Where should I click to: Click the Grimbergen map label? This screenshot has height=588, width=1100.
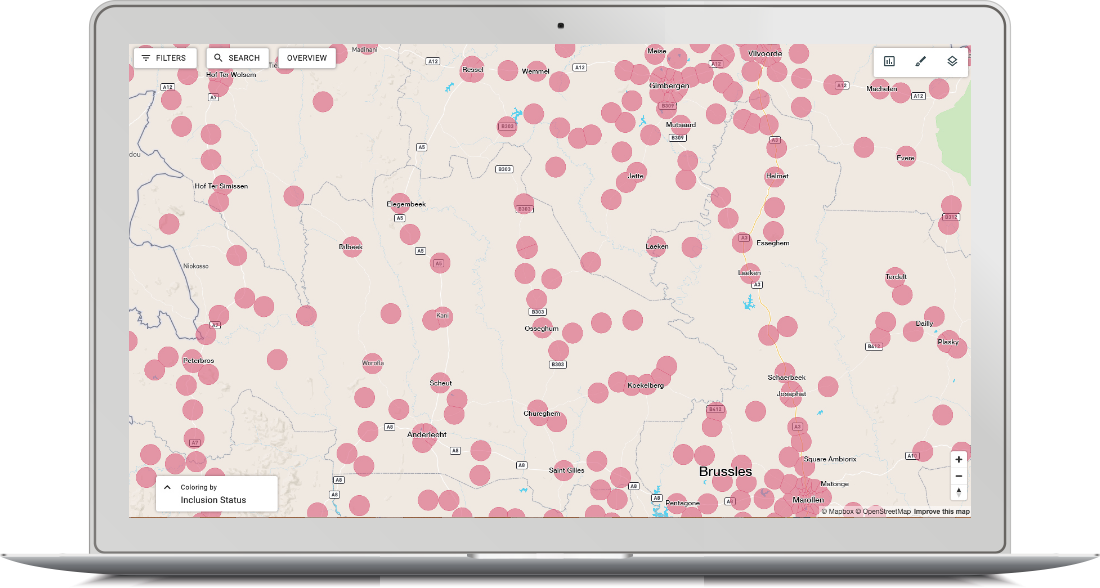tap(669, 86)
